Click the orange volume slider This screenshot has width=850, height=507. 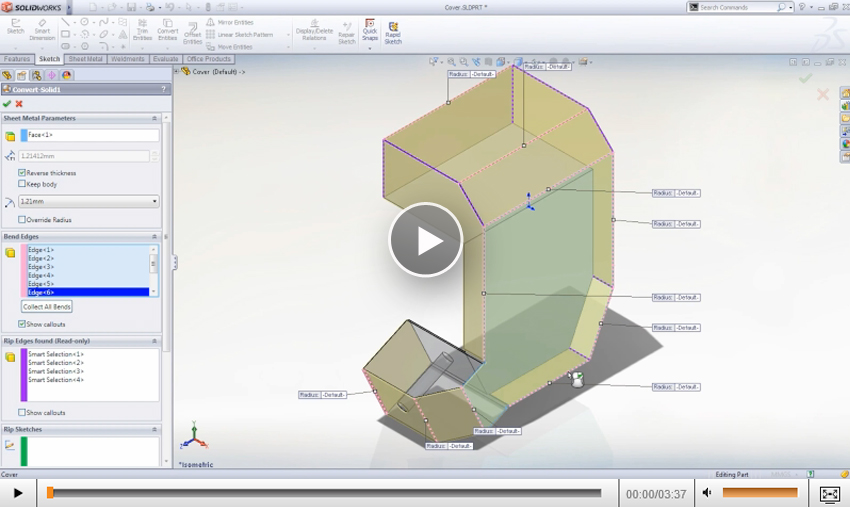click(760, 493)
